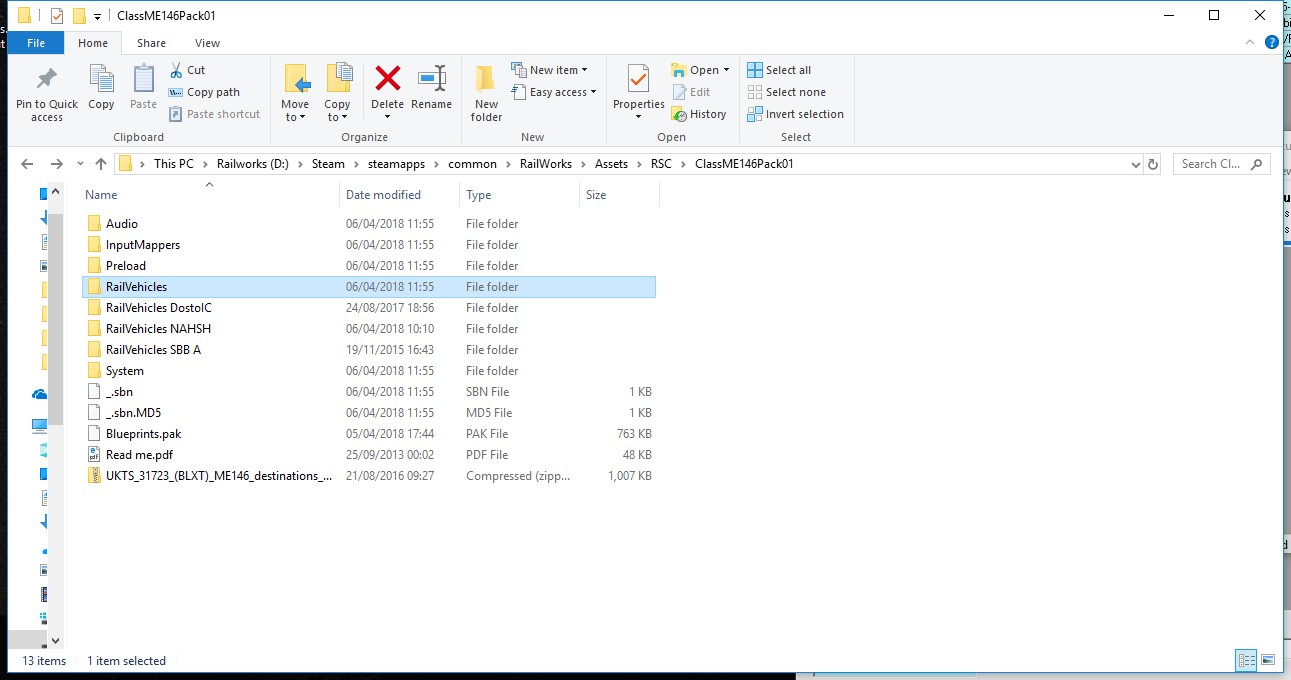Create a New folder from ribbon
Viewport: 1291px width, 680px height.
(486, 92)
